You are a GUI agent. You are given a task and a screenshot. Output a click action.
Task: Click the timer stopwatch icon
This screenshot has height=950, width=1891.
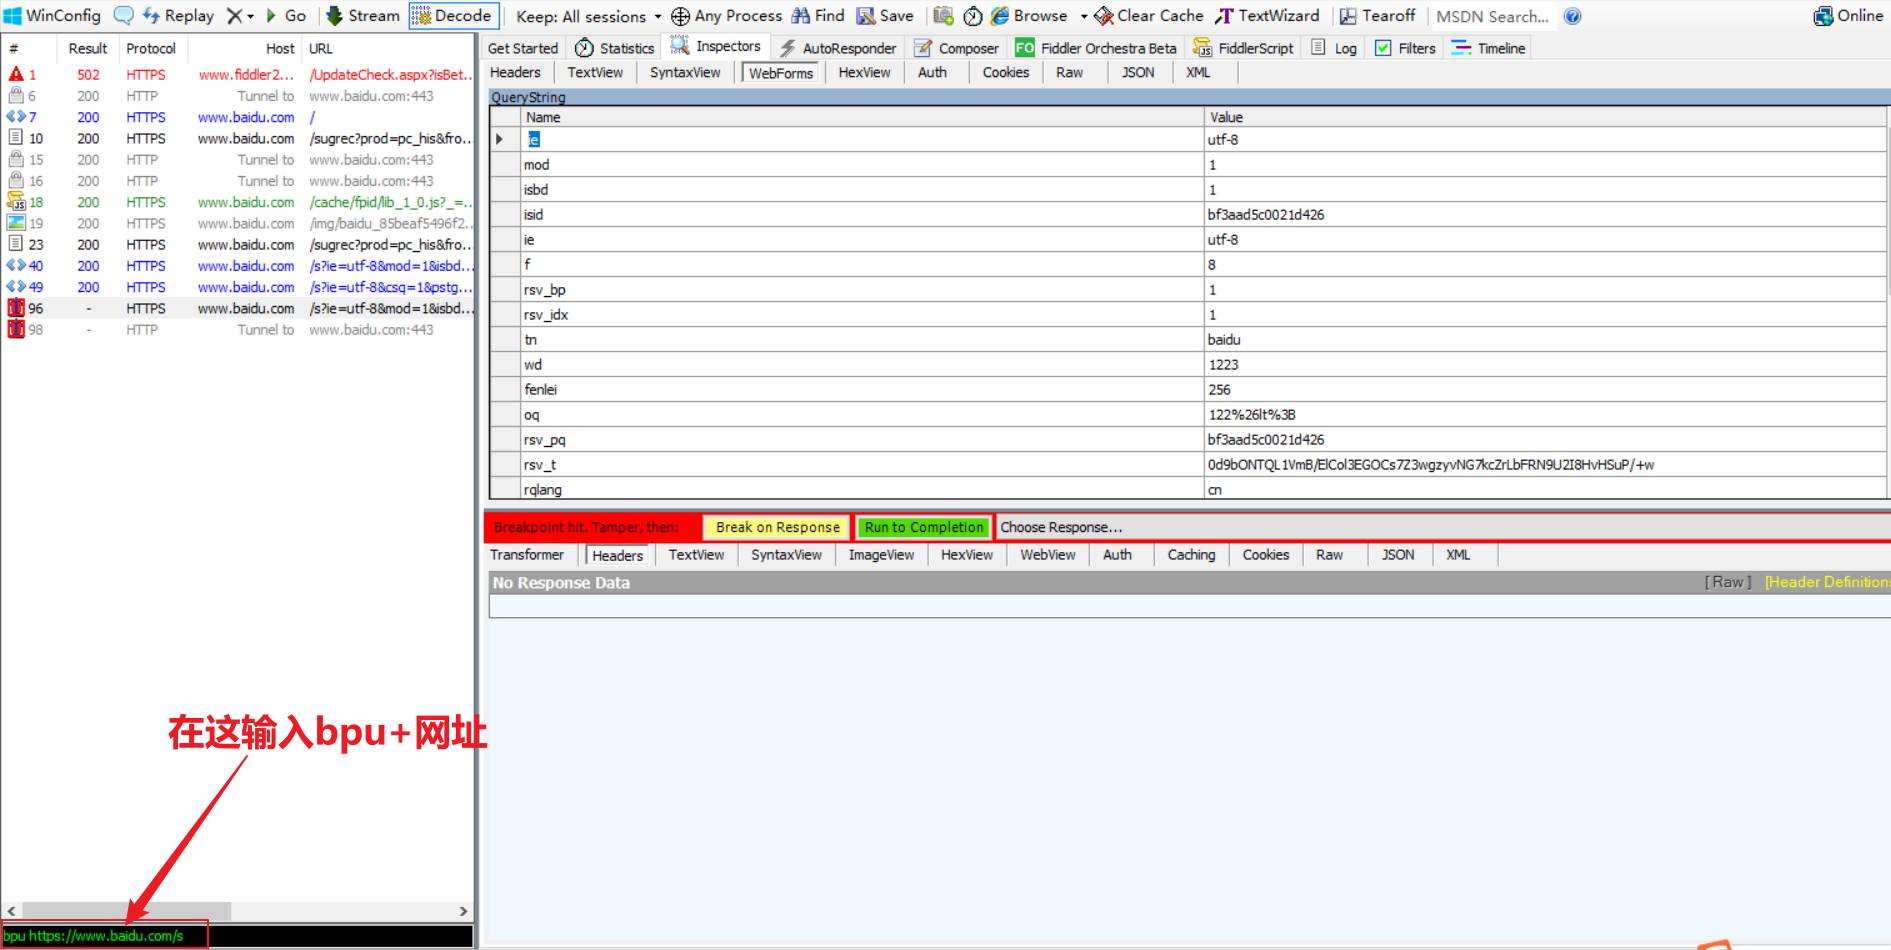pyautogui.click(x=973, y=16)
